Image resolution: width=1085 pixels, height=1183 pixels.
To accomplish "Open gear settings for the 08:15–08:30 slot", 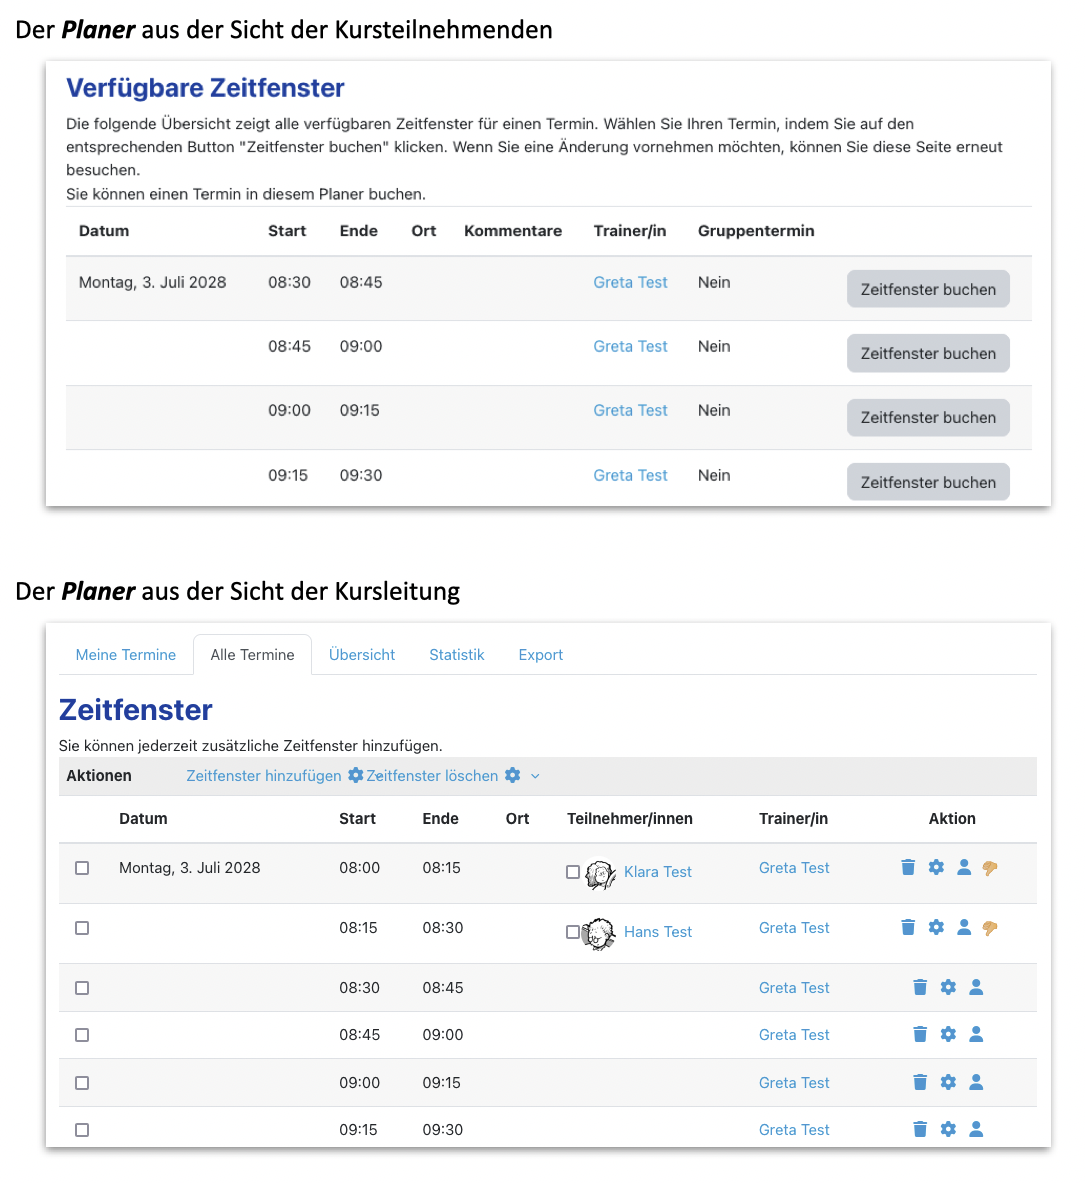I will pos(936,927).
